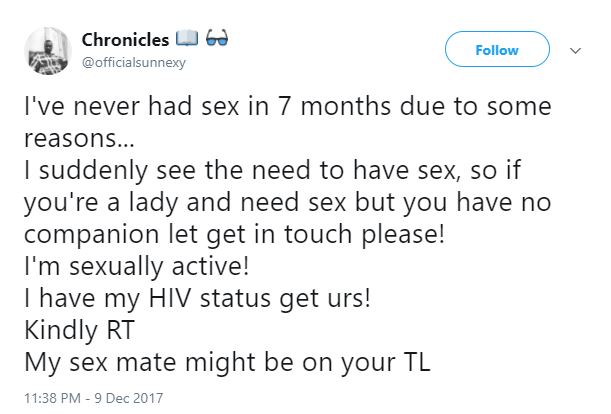Click the last tweet line ending "your TL"
The width and height of the screenshot is (611, 414).
(x=226, y=363)
